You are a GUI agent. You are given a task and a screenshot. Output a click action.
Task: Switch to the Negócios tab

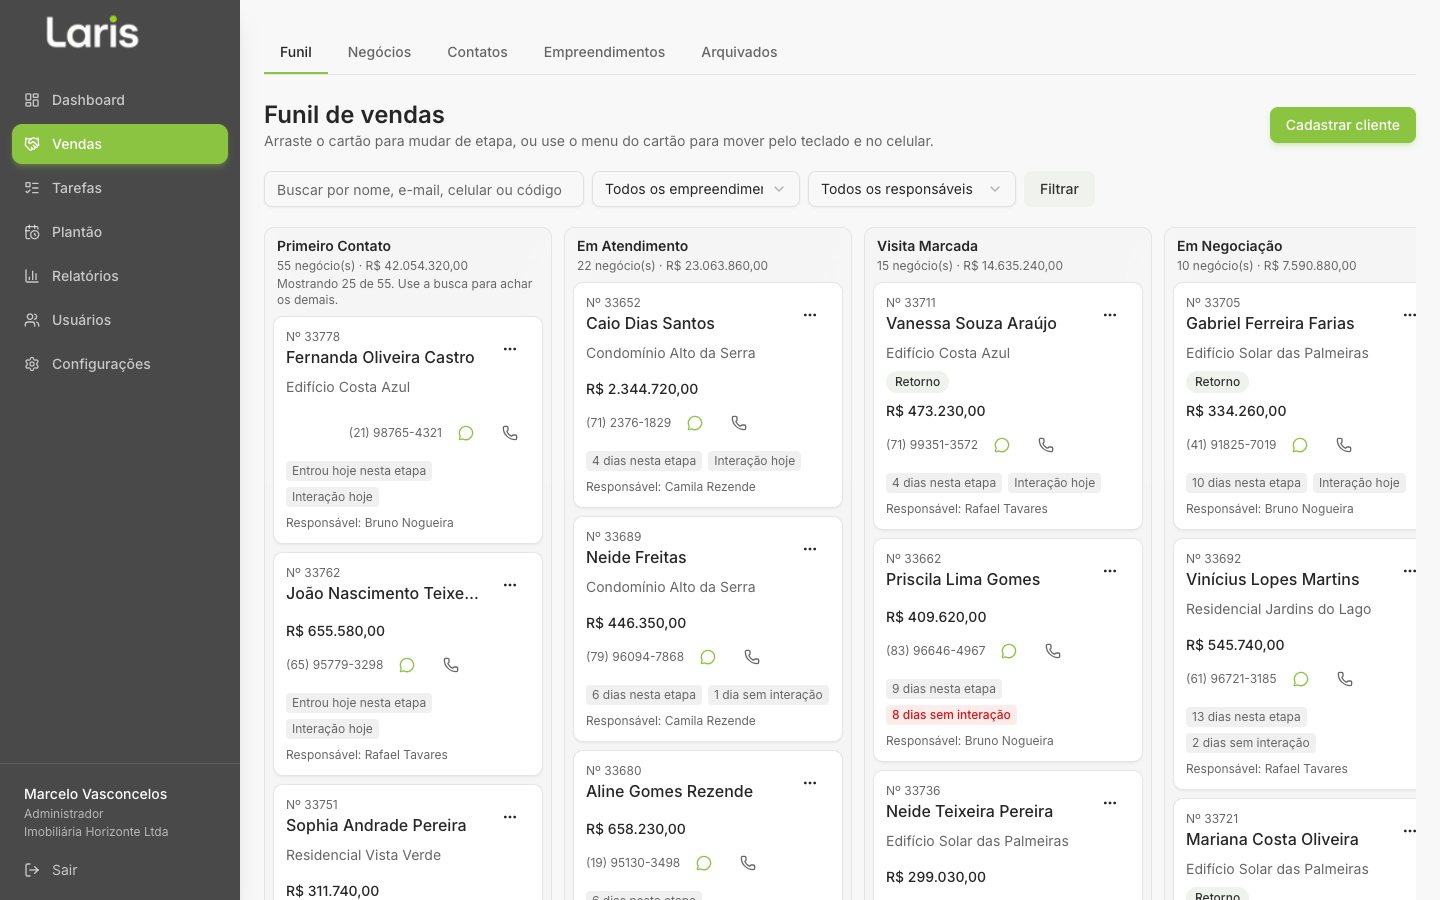click(x=379, y=52)
